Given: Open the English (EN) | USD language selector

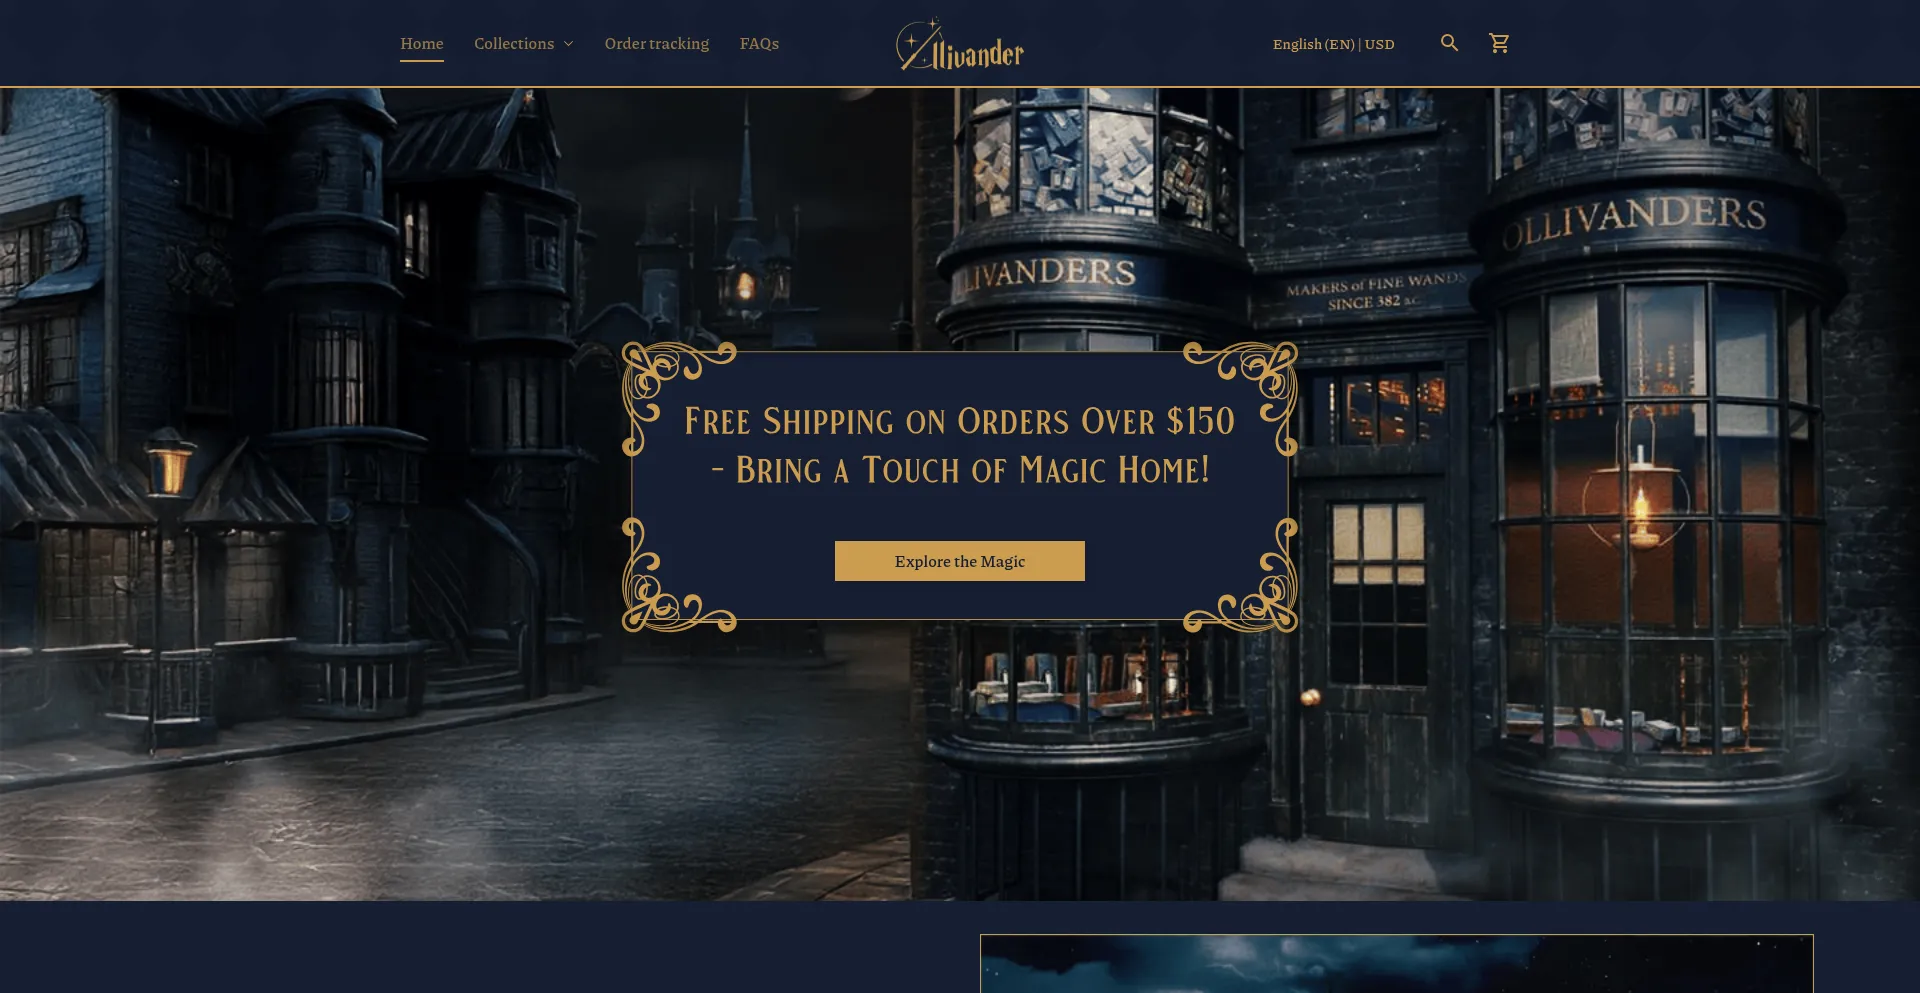Looking at the screenshot, I should 1333,44.
